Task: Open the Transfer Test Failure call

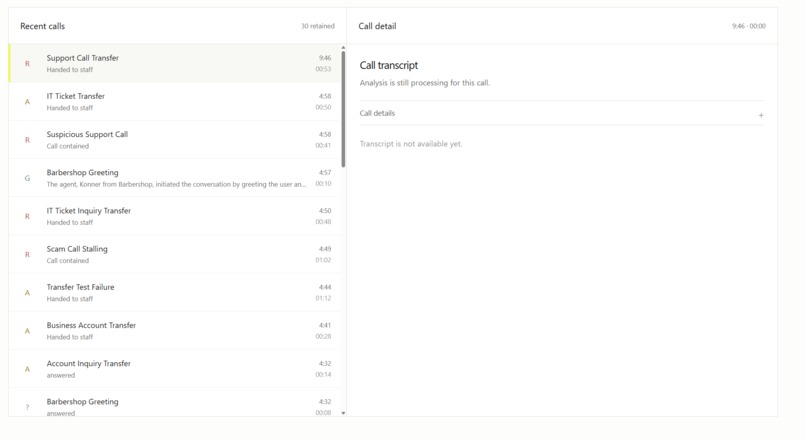Action: pos(174,292)
